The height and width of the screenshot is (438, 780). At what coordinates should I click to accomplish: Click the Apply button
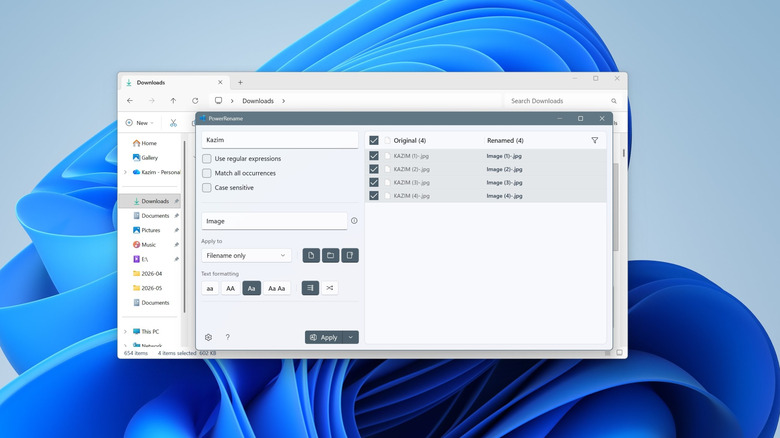coord(324,337)
